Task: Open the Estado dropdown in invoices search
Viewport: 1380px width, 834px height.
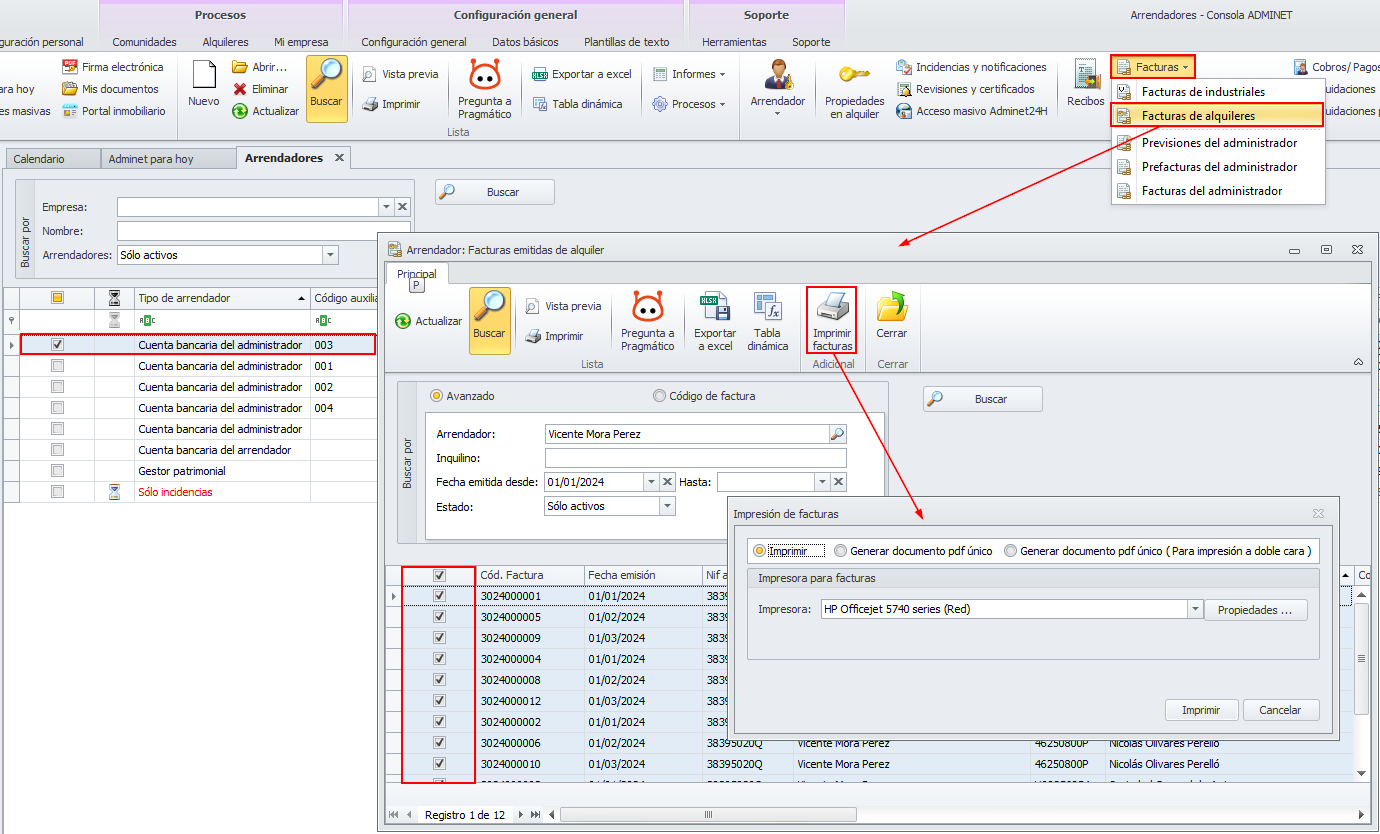Action: [667, 506]
